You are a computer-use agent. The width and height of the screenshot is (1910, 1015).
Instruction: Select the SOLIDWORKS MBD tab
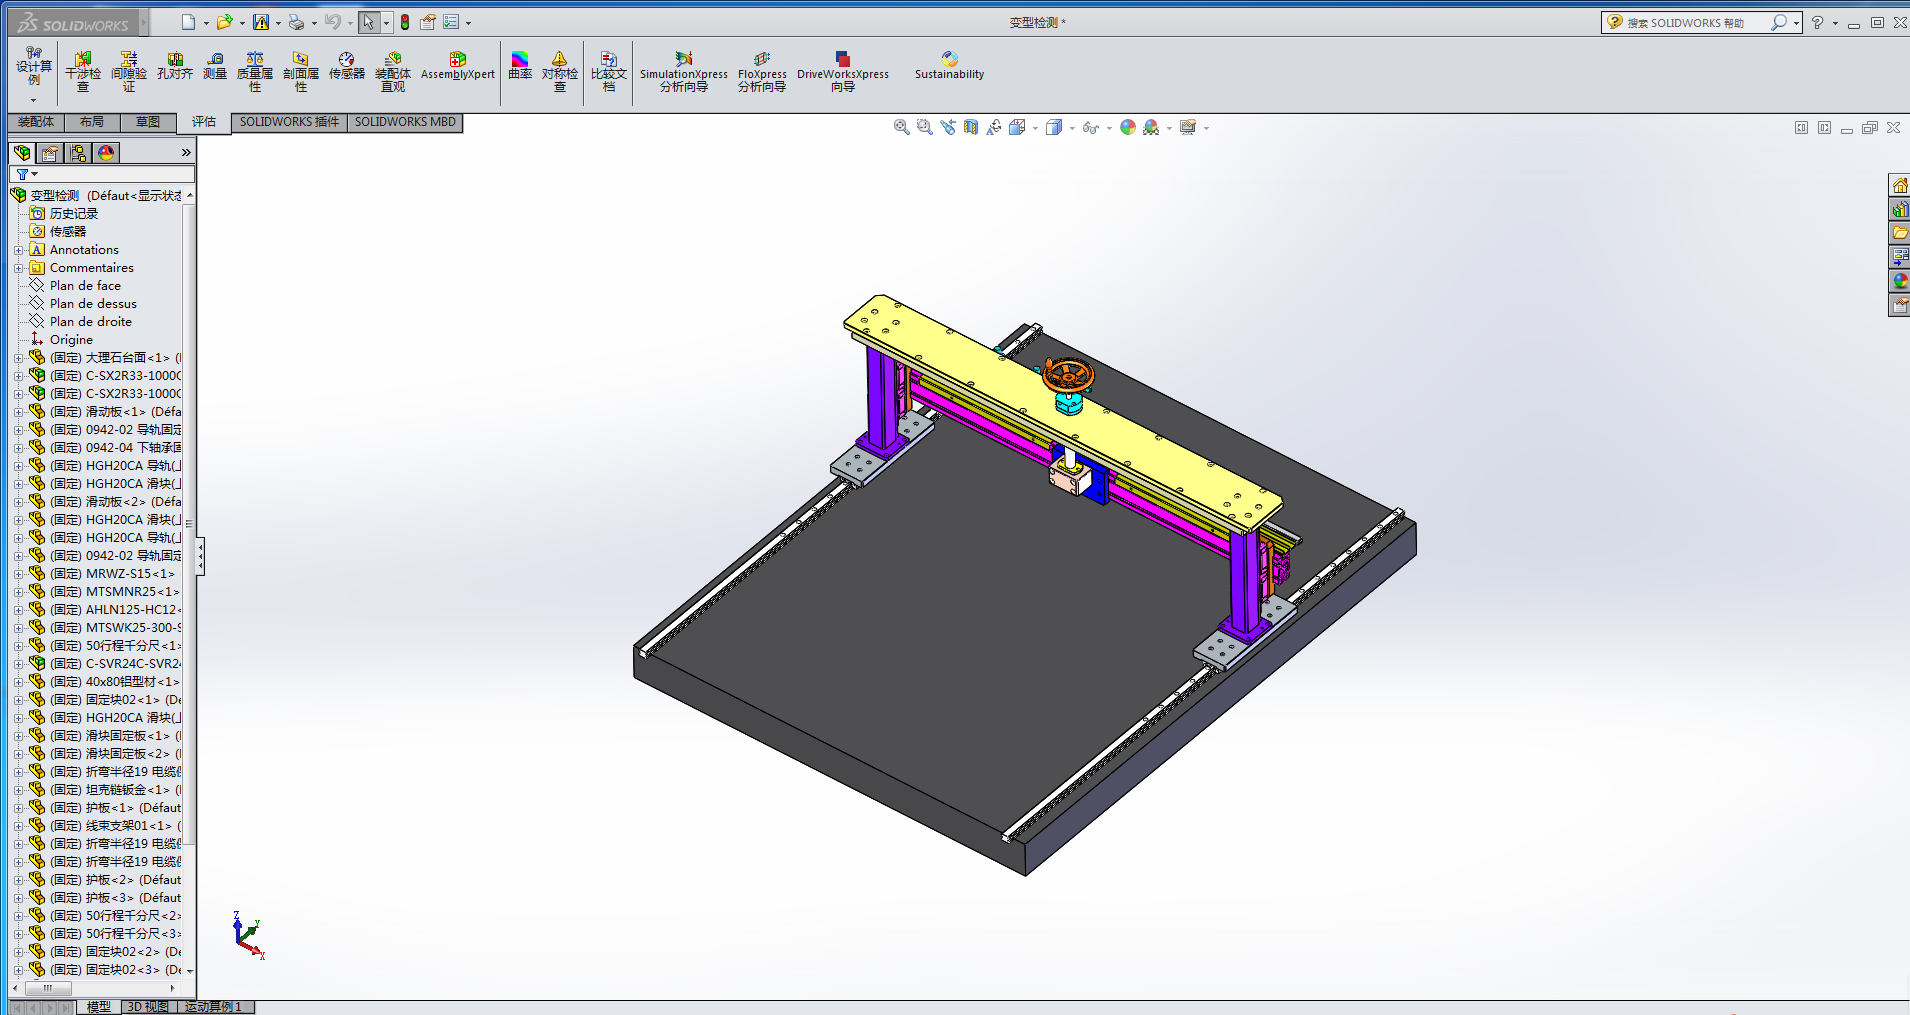405,122
